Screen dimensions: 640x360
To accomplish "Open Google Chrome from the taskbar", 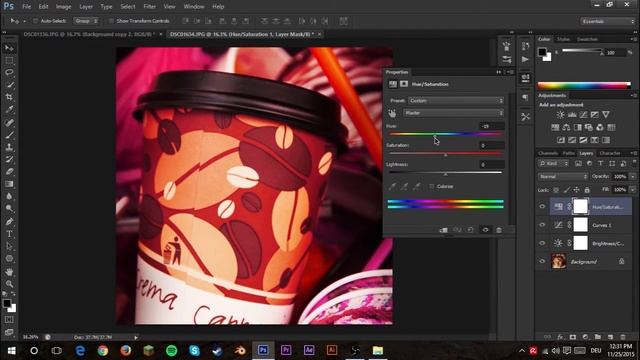I will pos(103,351).
